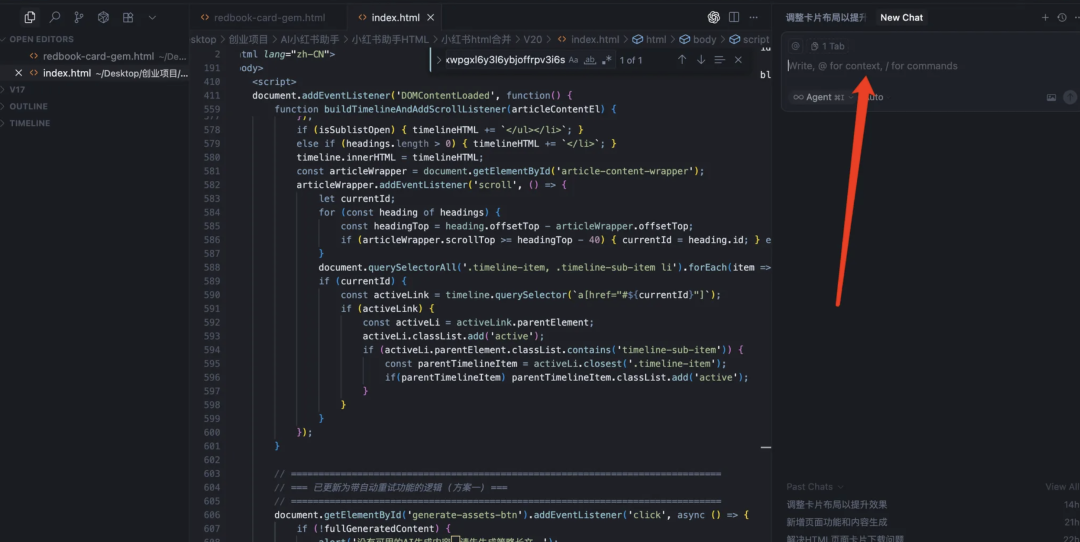Image resolution: width=1080 pixels, height=542 pixels.
Task: Expand the TIMELINE section
Action: click(x=29, y=123)
